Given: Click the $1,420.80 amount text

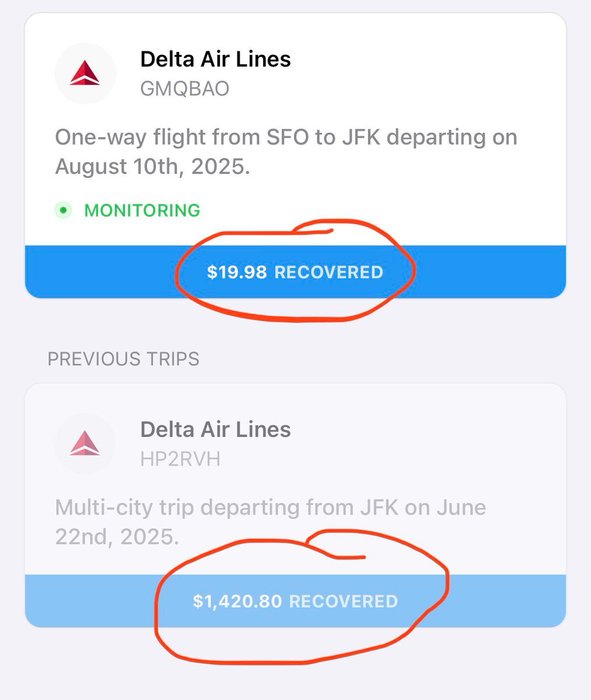Looking at the screenshot, I should [x=237, y=601].
